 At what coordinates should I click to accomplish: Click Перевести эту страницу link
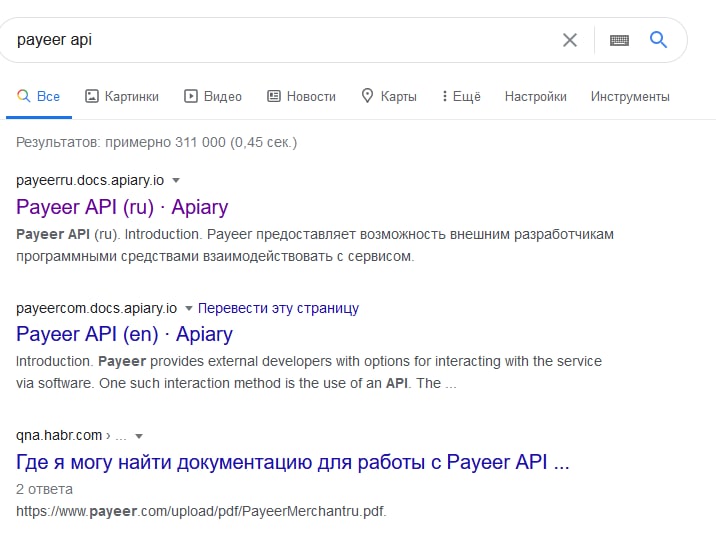click(x=278, y=308)
